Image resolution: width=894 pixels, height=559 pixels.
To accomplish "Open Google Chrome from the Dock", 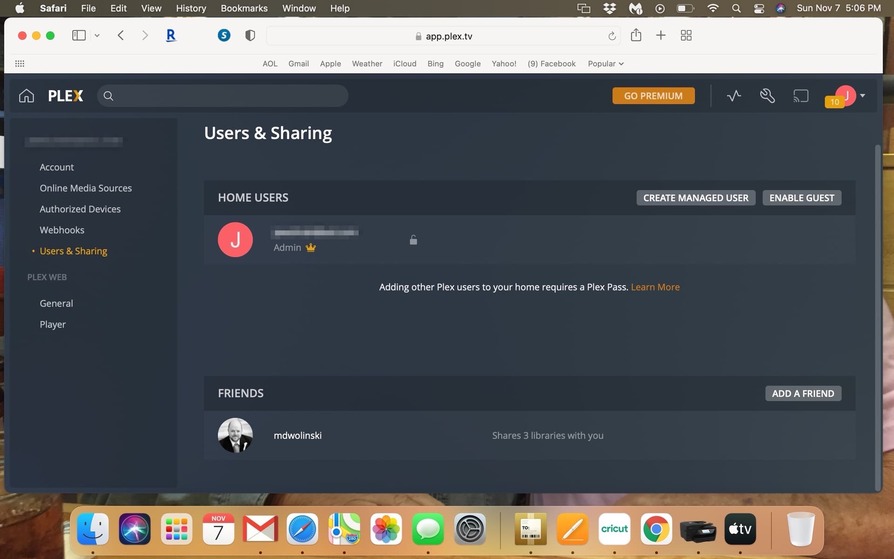I will point(656,529).
